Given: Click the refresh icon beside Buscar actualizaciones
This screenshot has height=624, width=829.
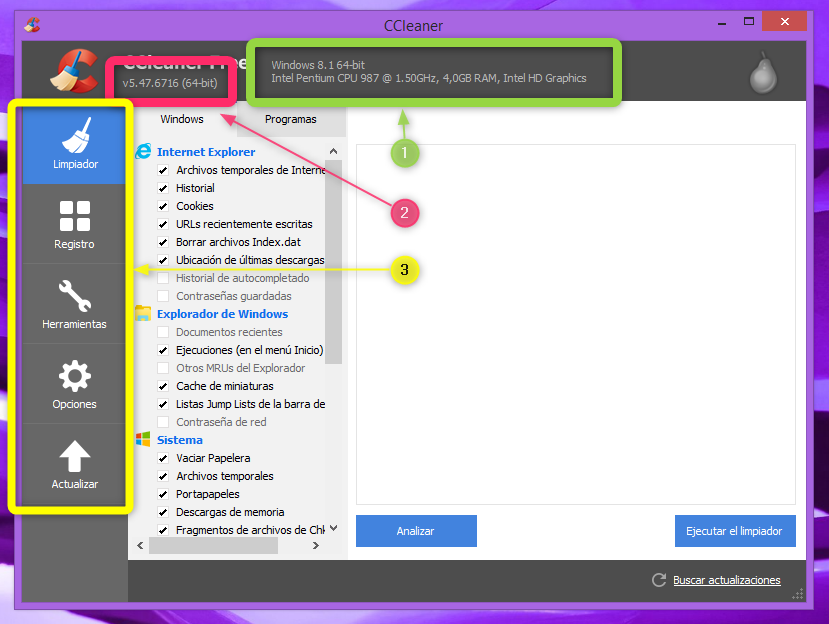Looking at the screenshot, I should pos(659,580).
